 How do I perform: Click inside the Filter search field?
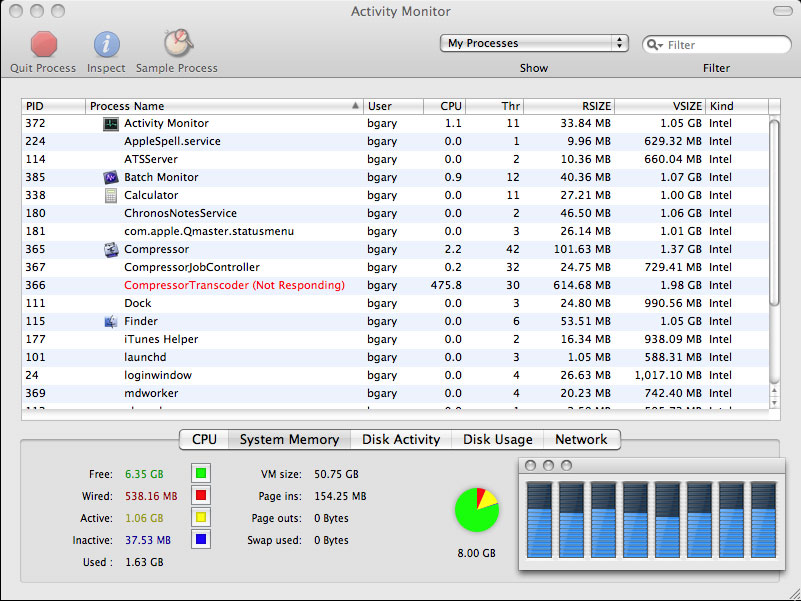717,45
